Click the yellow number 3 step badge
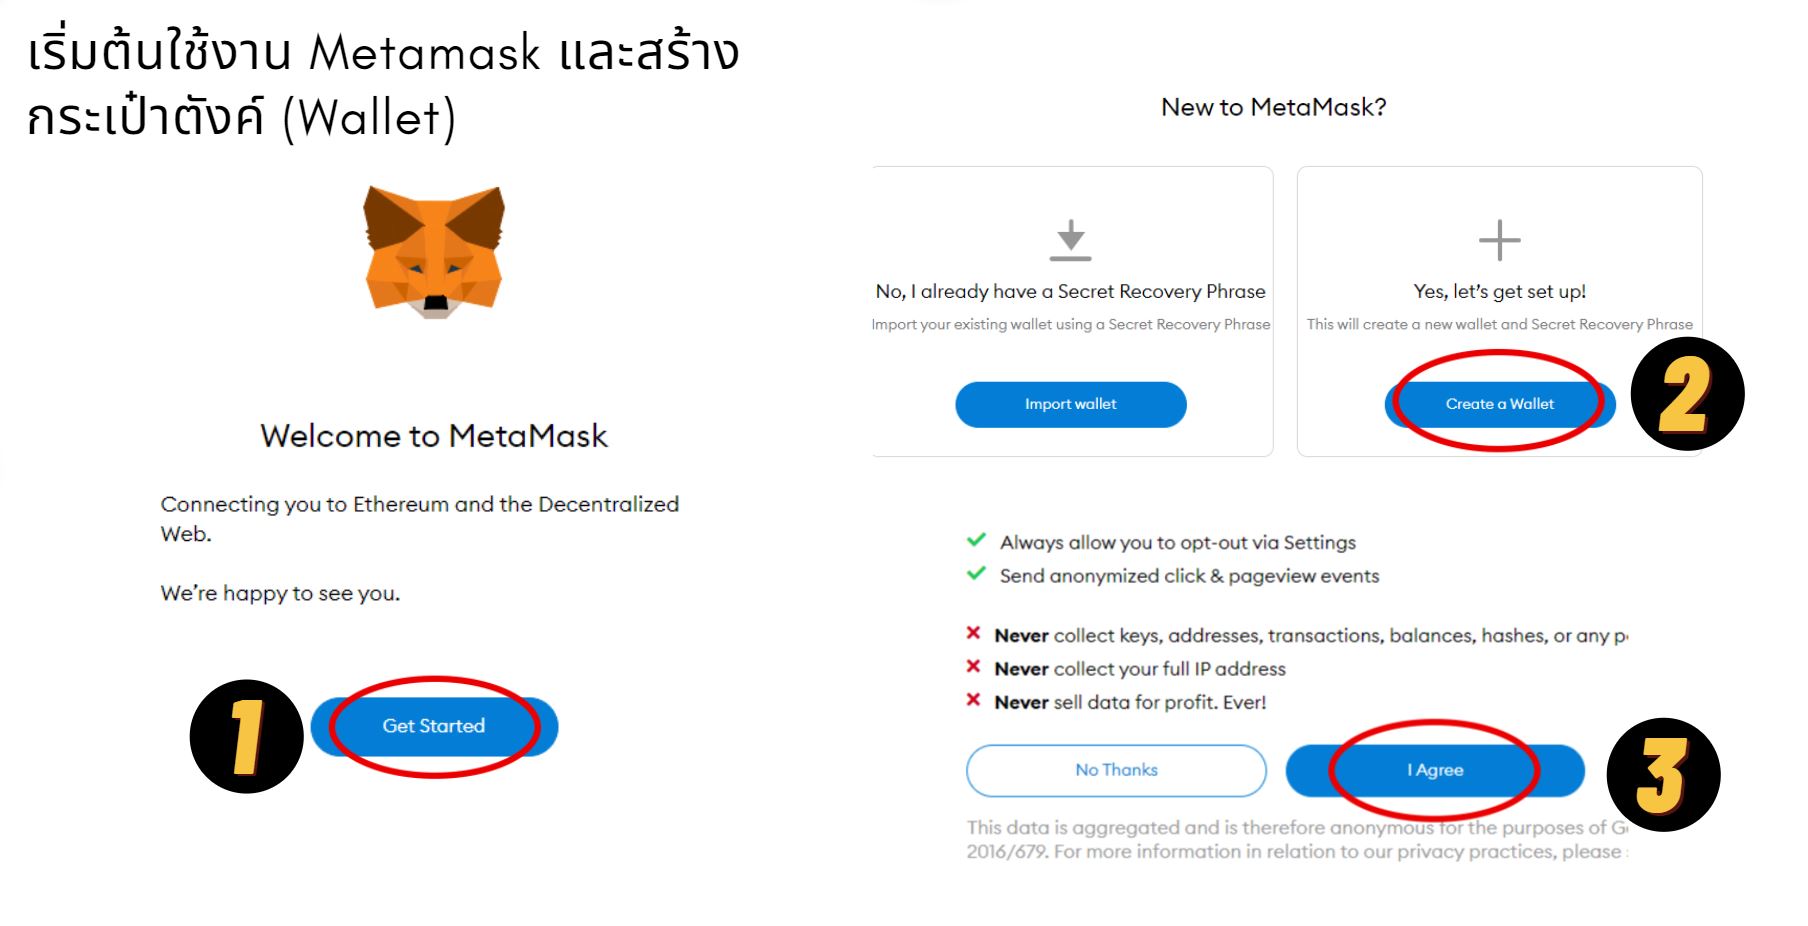 (x=1662, y=775)
